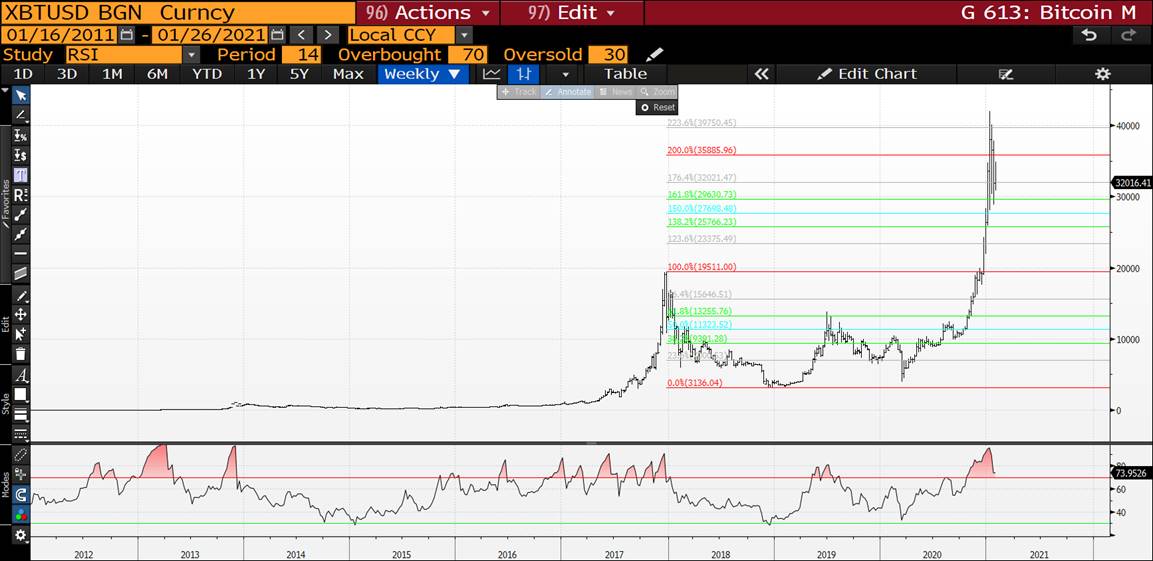Switch to line chart type
The width and height of the screenshot is (1153, 561).
click(x=491, y=74)
